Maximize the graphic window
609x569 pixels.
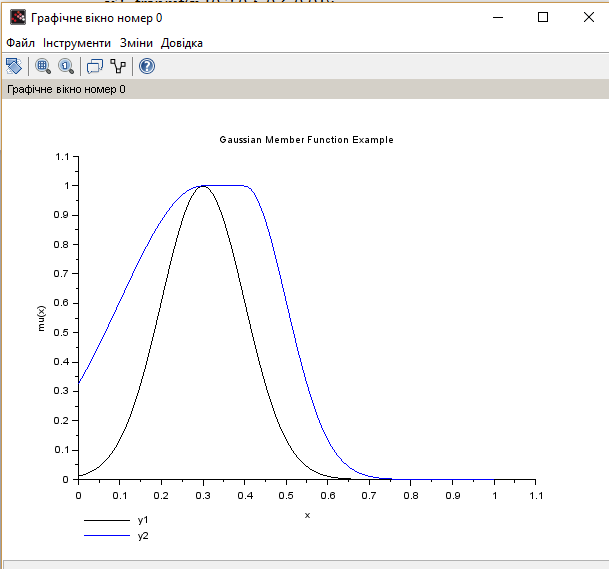click(x=543, y=17)
